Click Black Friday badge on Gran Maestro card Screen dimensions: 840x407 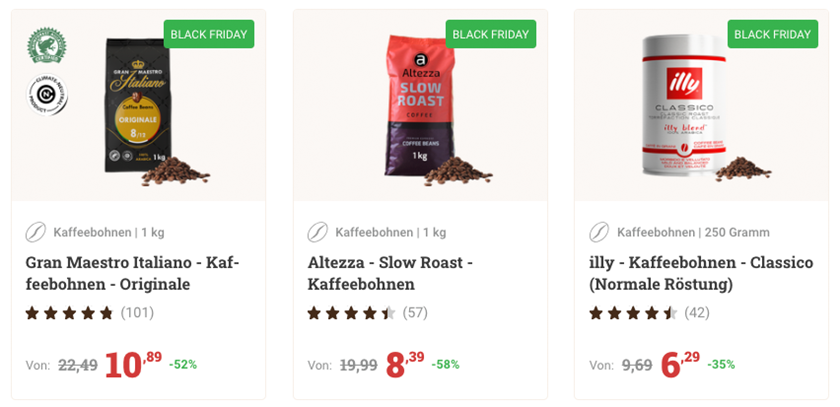click(210, 34)
